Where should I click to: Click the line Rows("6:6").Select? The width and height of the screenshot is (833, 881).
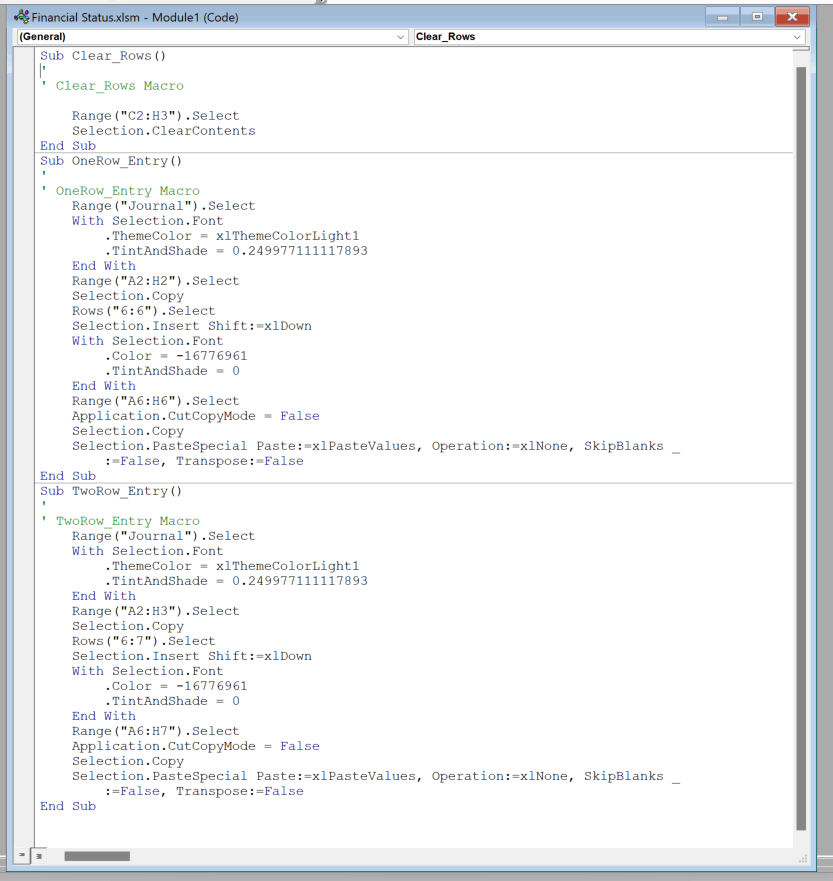143,311
